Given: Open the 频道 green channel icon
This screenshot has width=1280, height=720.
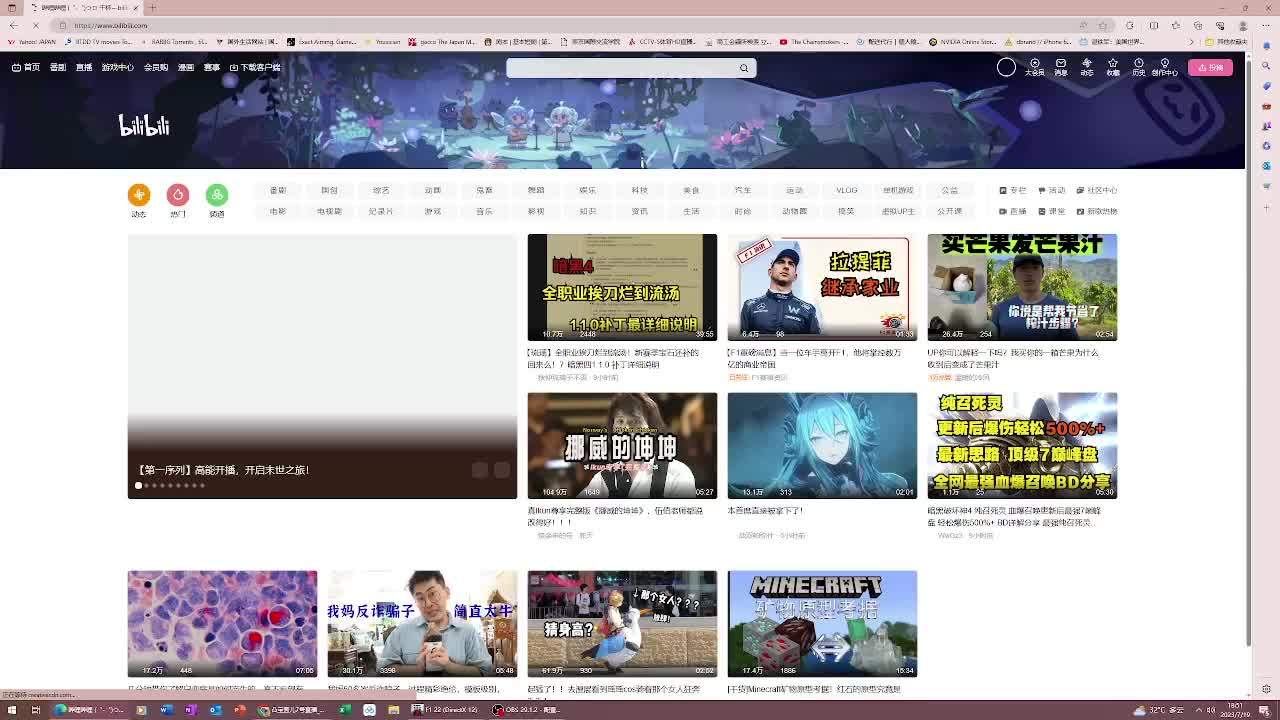Looking at the screenshot, I should tap(216, 194).
